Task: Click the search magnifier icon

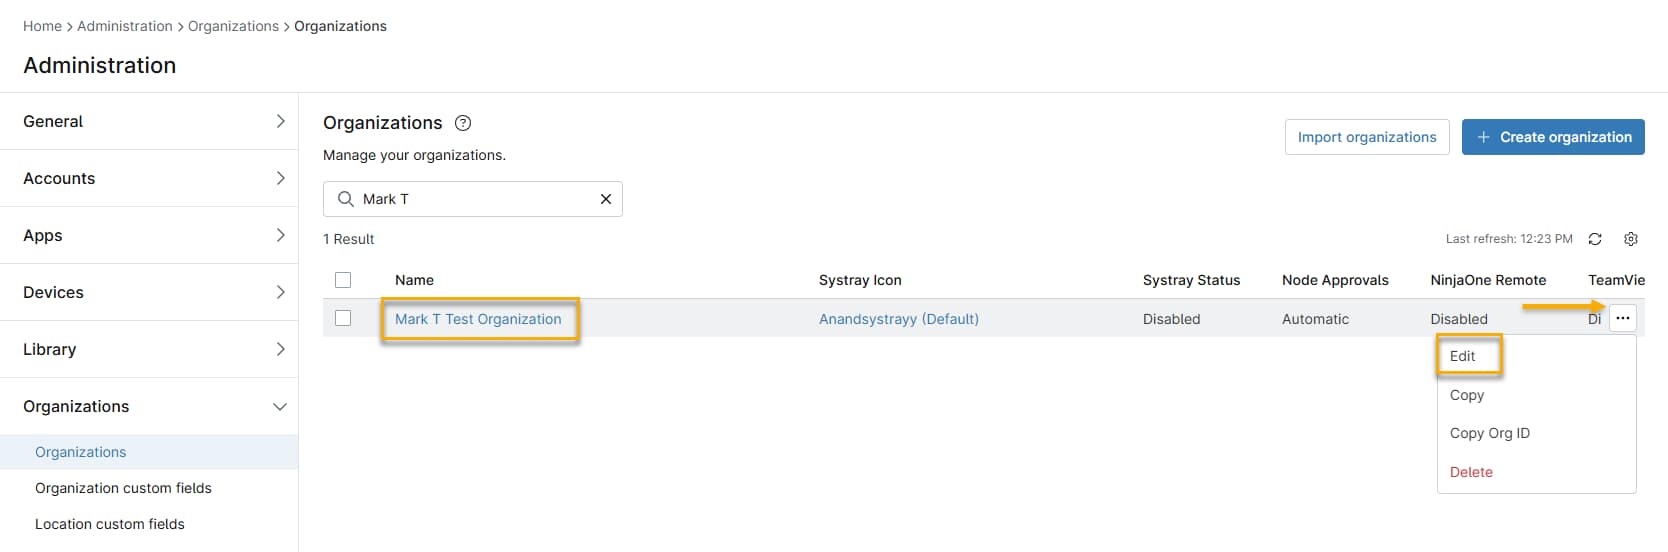Action: click(346, 199)
